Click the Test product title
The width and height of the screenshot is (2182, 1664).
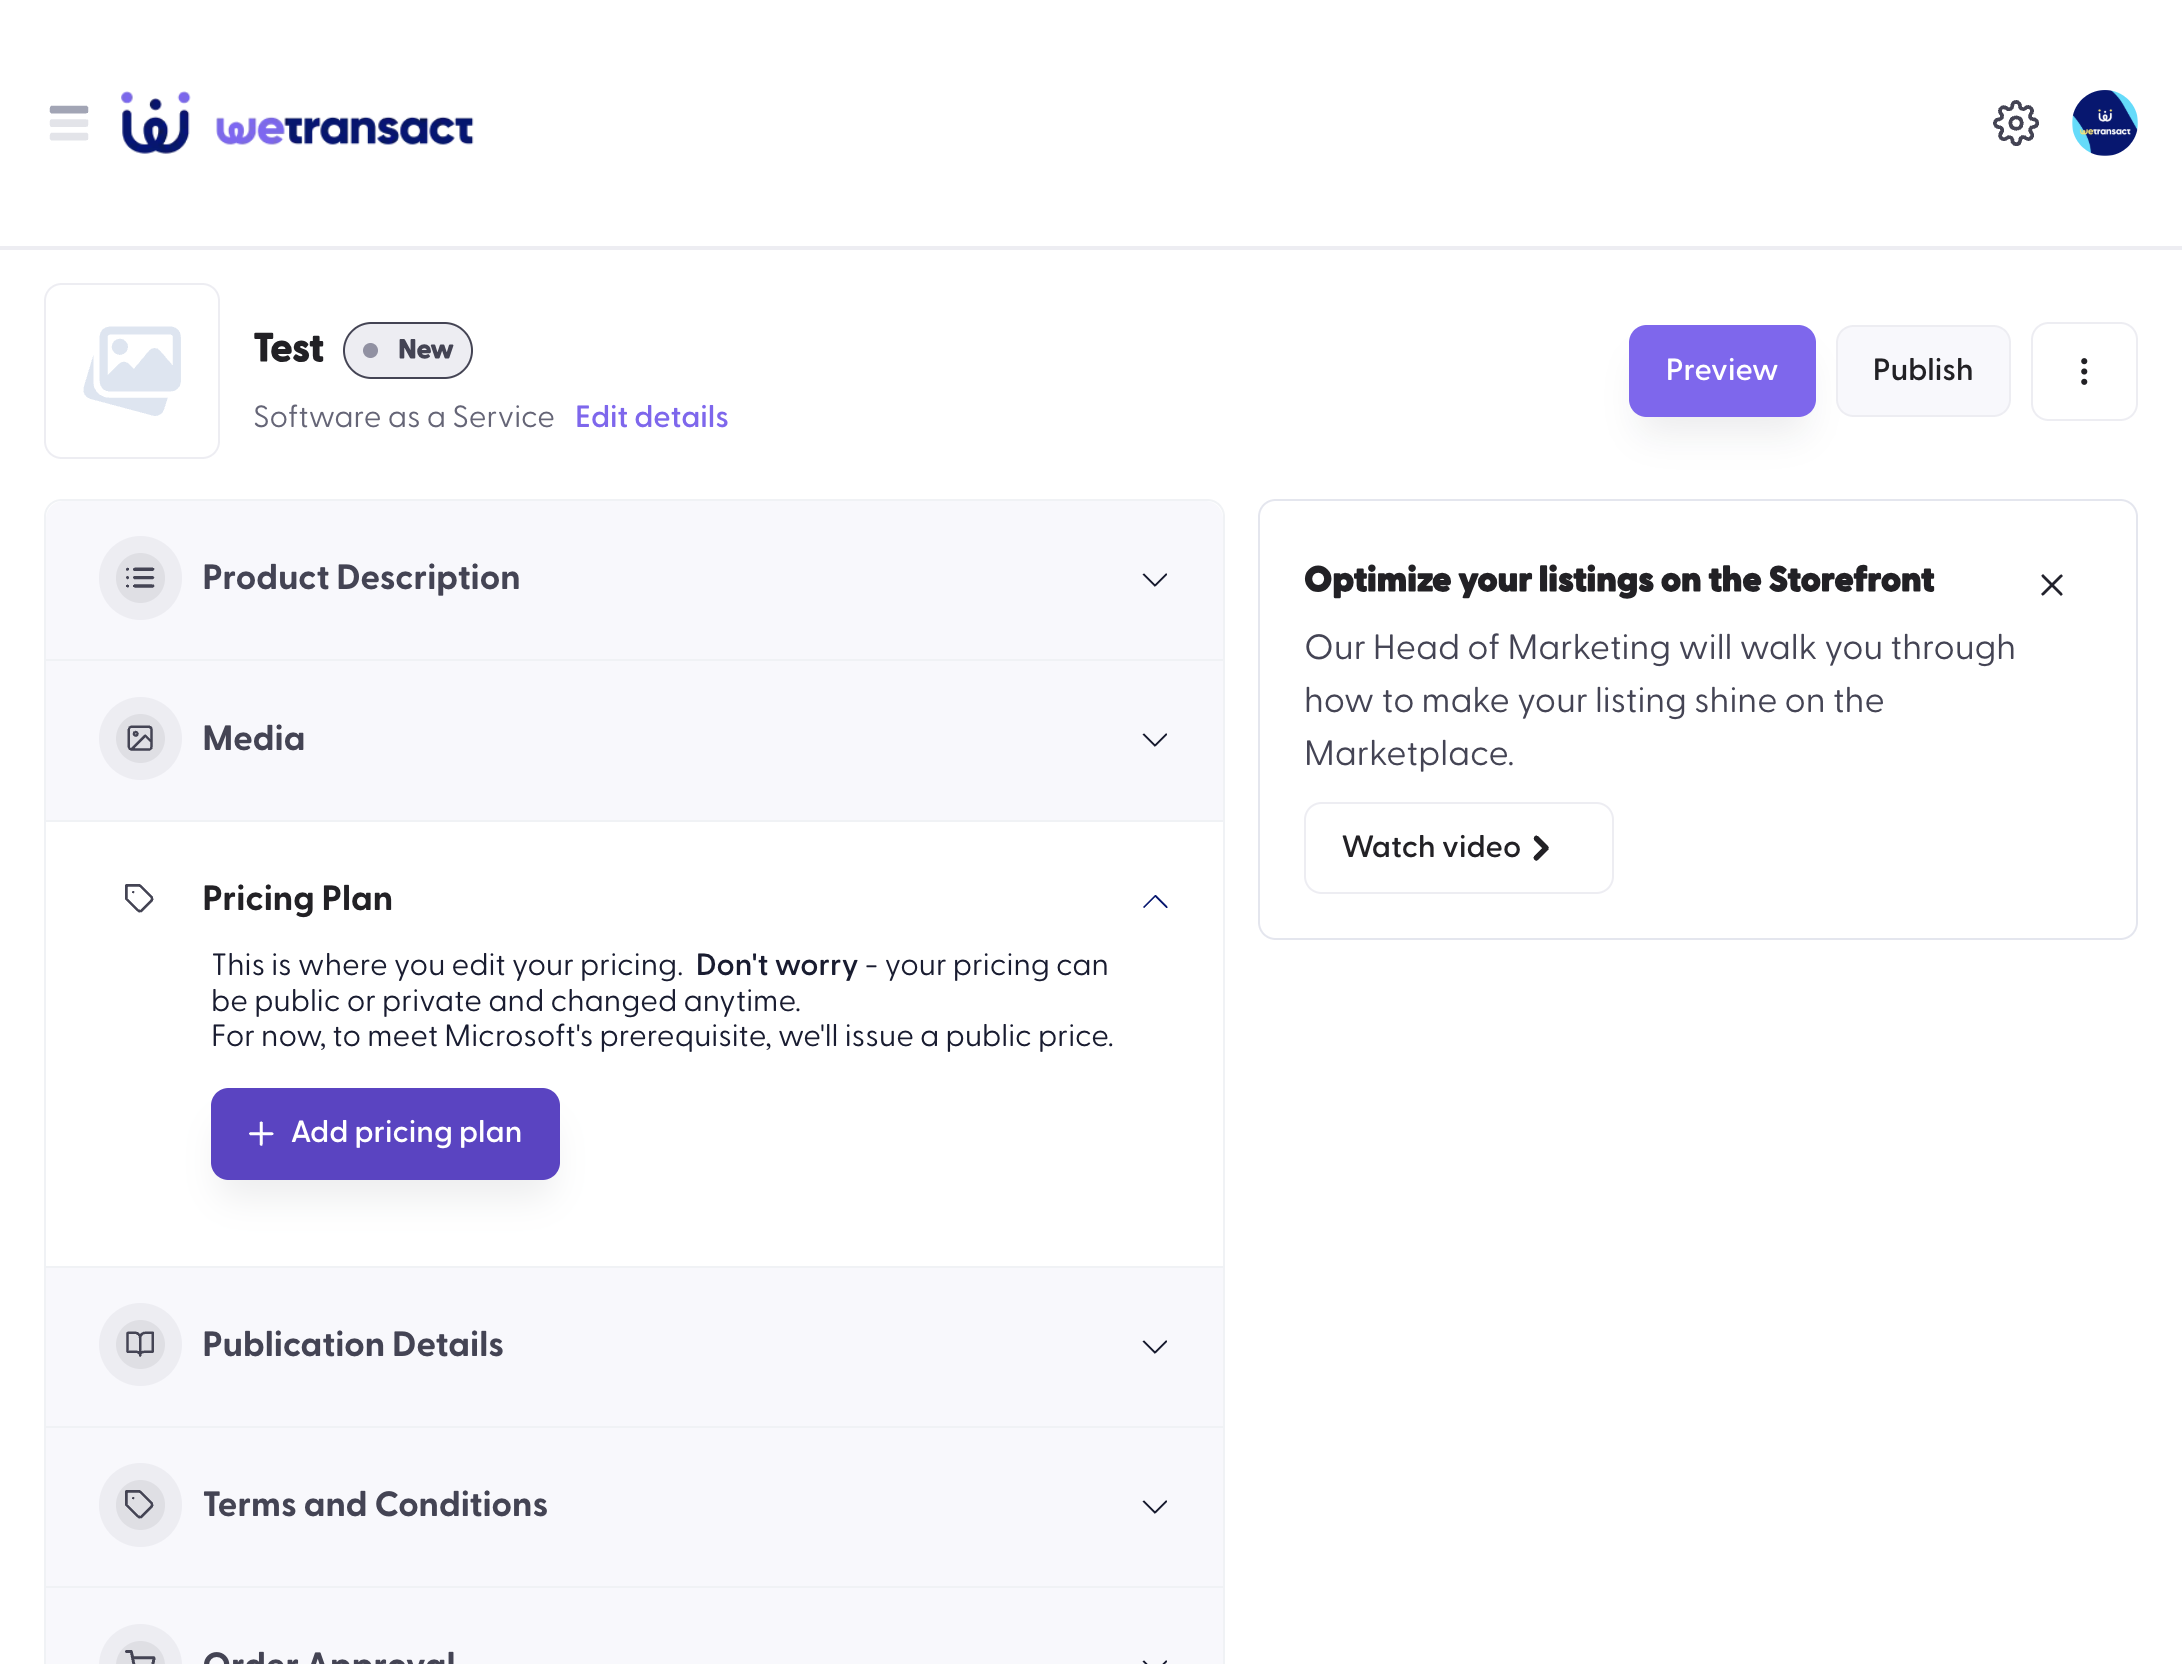[288, 349]
